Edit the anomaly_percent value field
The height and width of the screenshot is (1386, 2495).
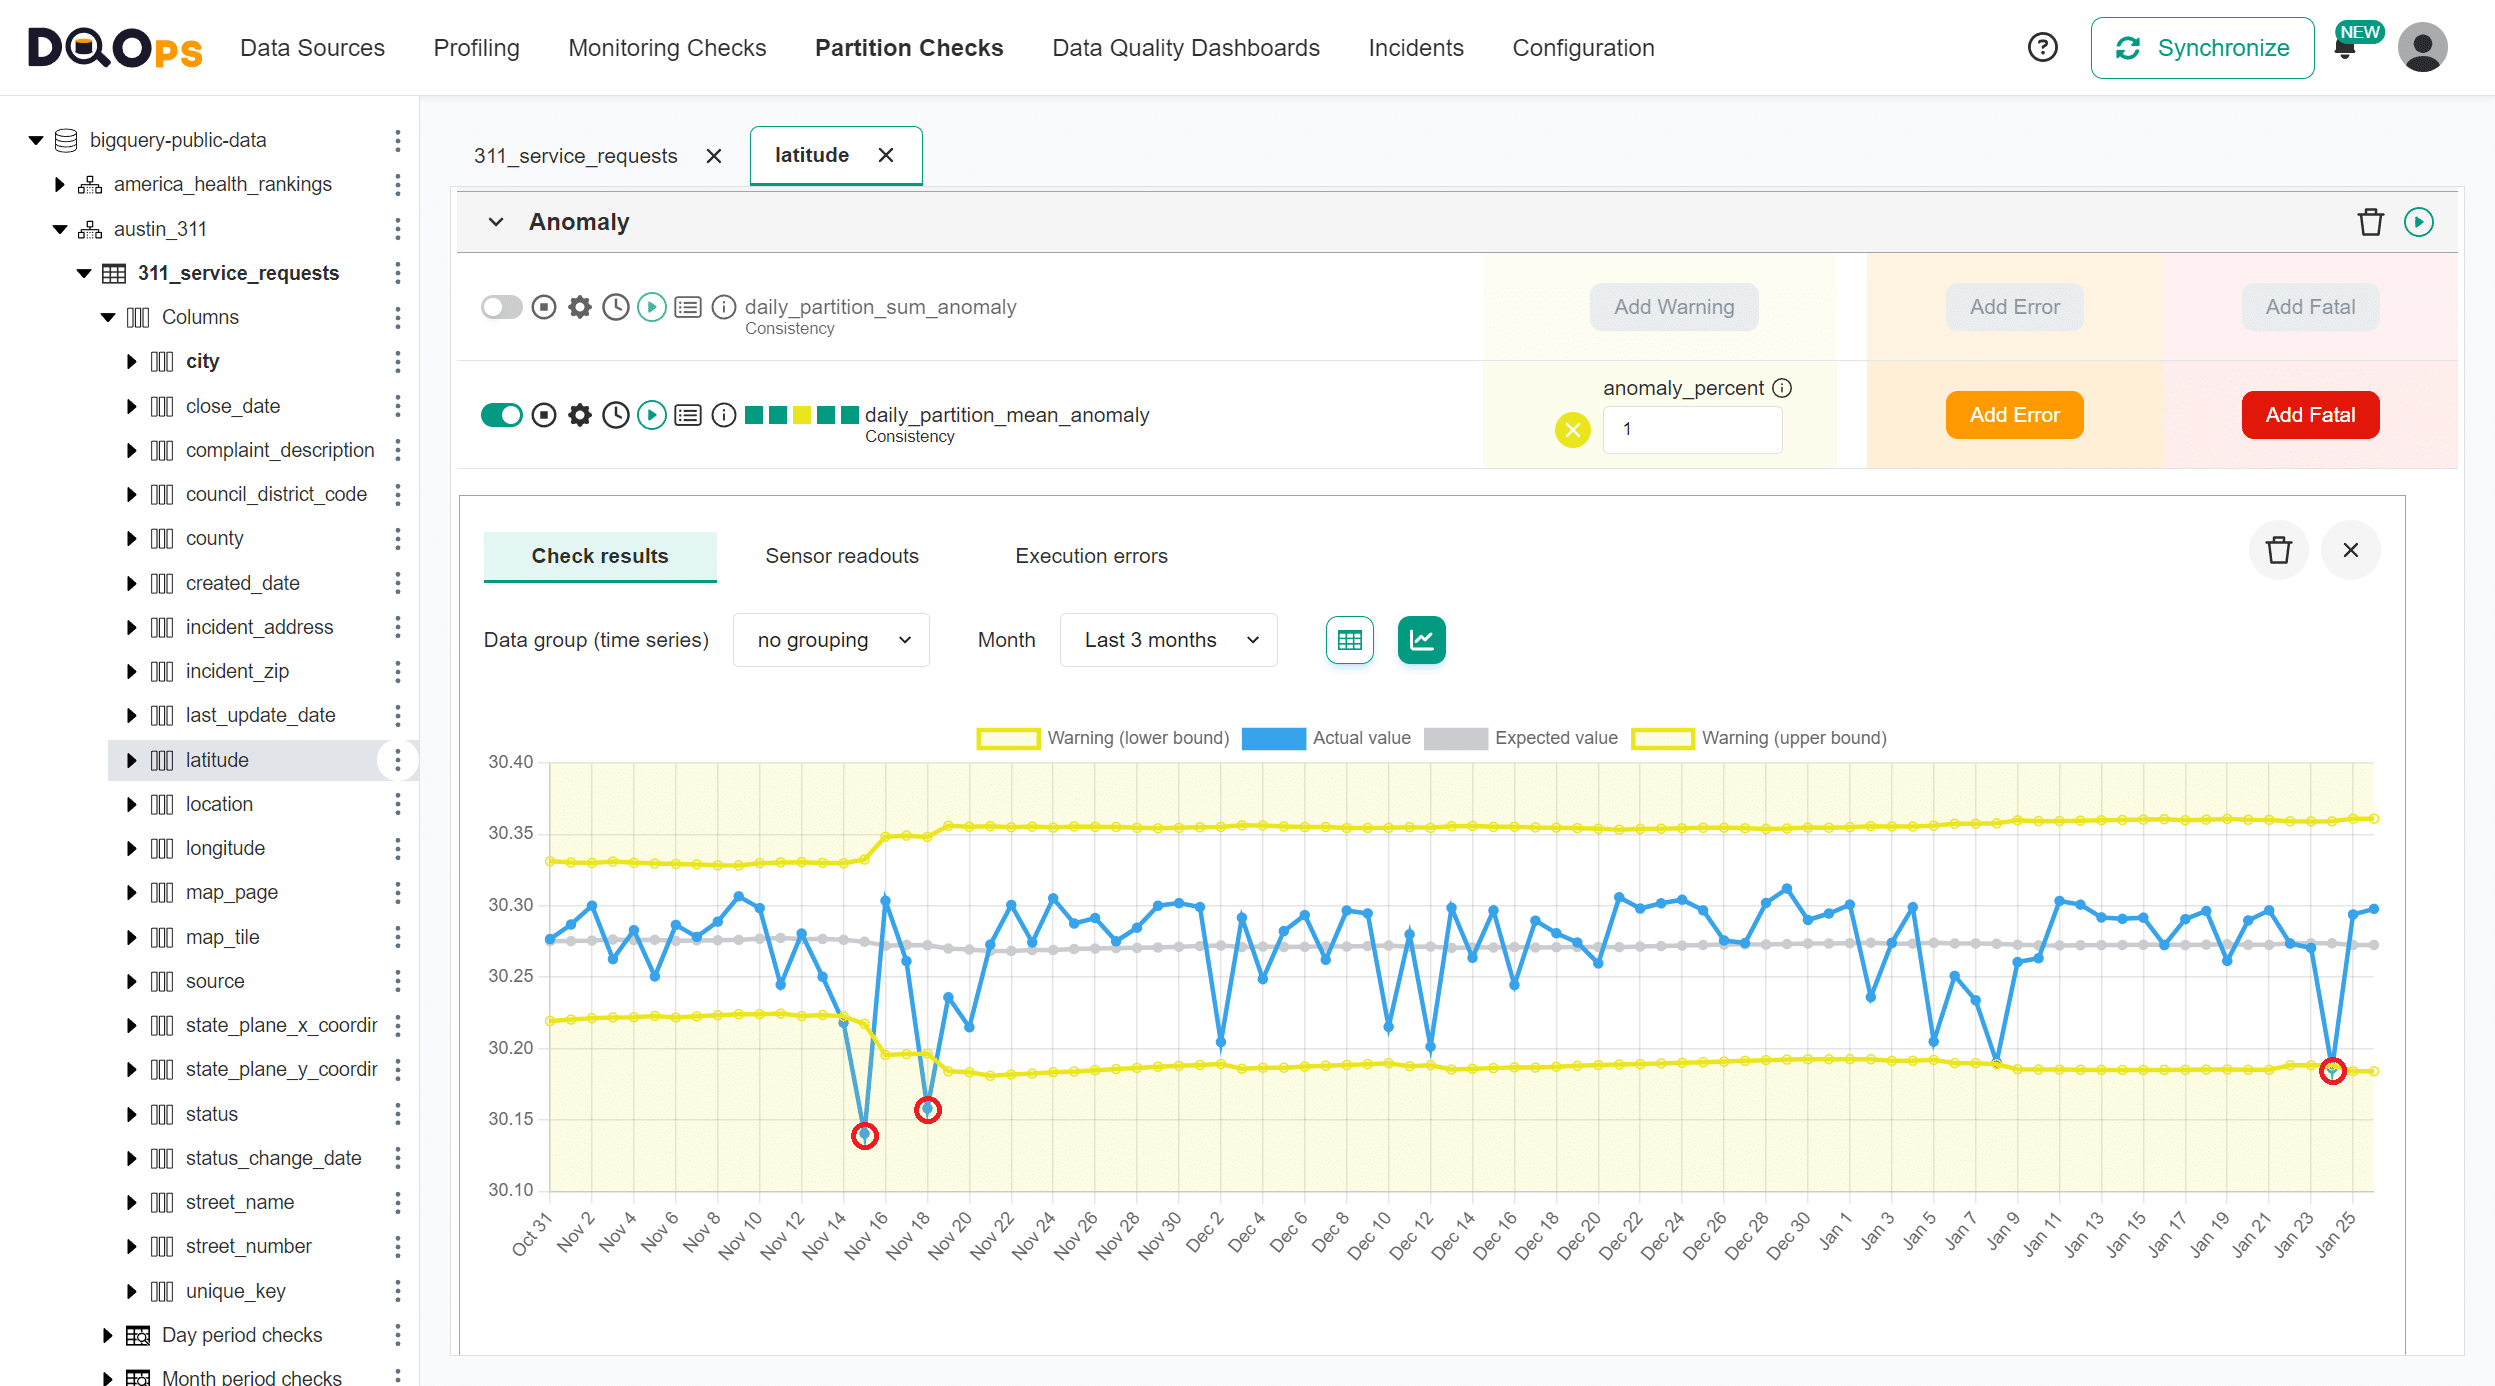pos(1691,429)
